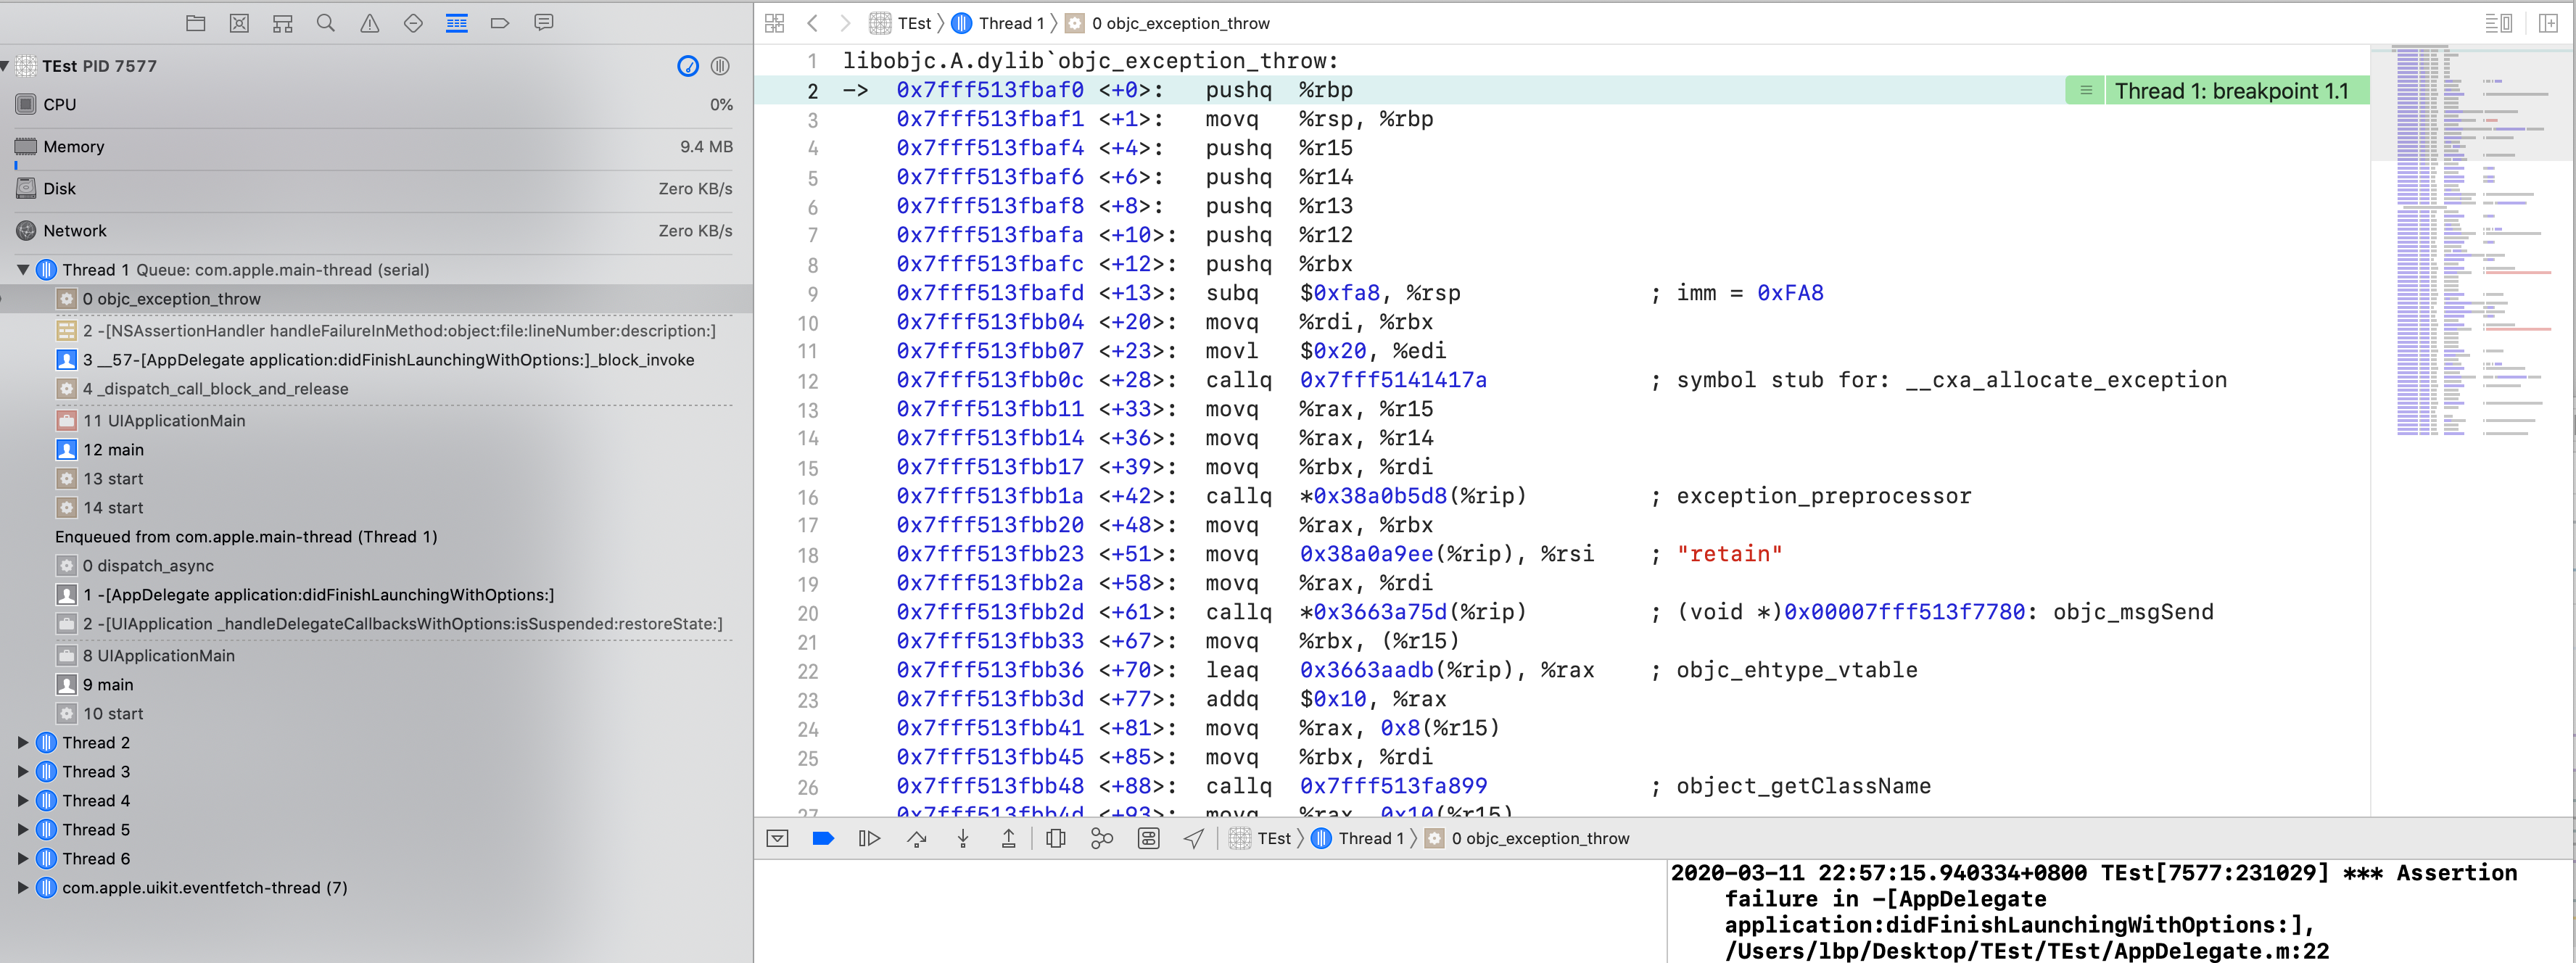Viewport: 2576px width, 963px height.
Task: Open the Report navigator
Action: (x=544, y=23)
